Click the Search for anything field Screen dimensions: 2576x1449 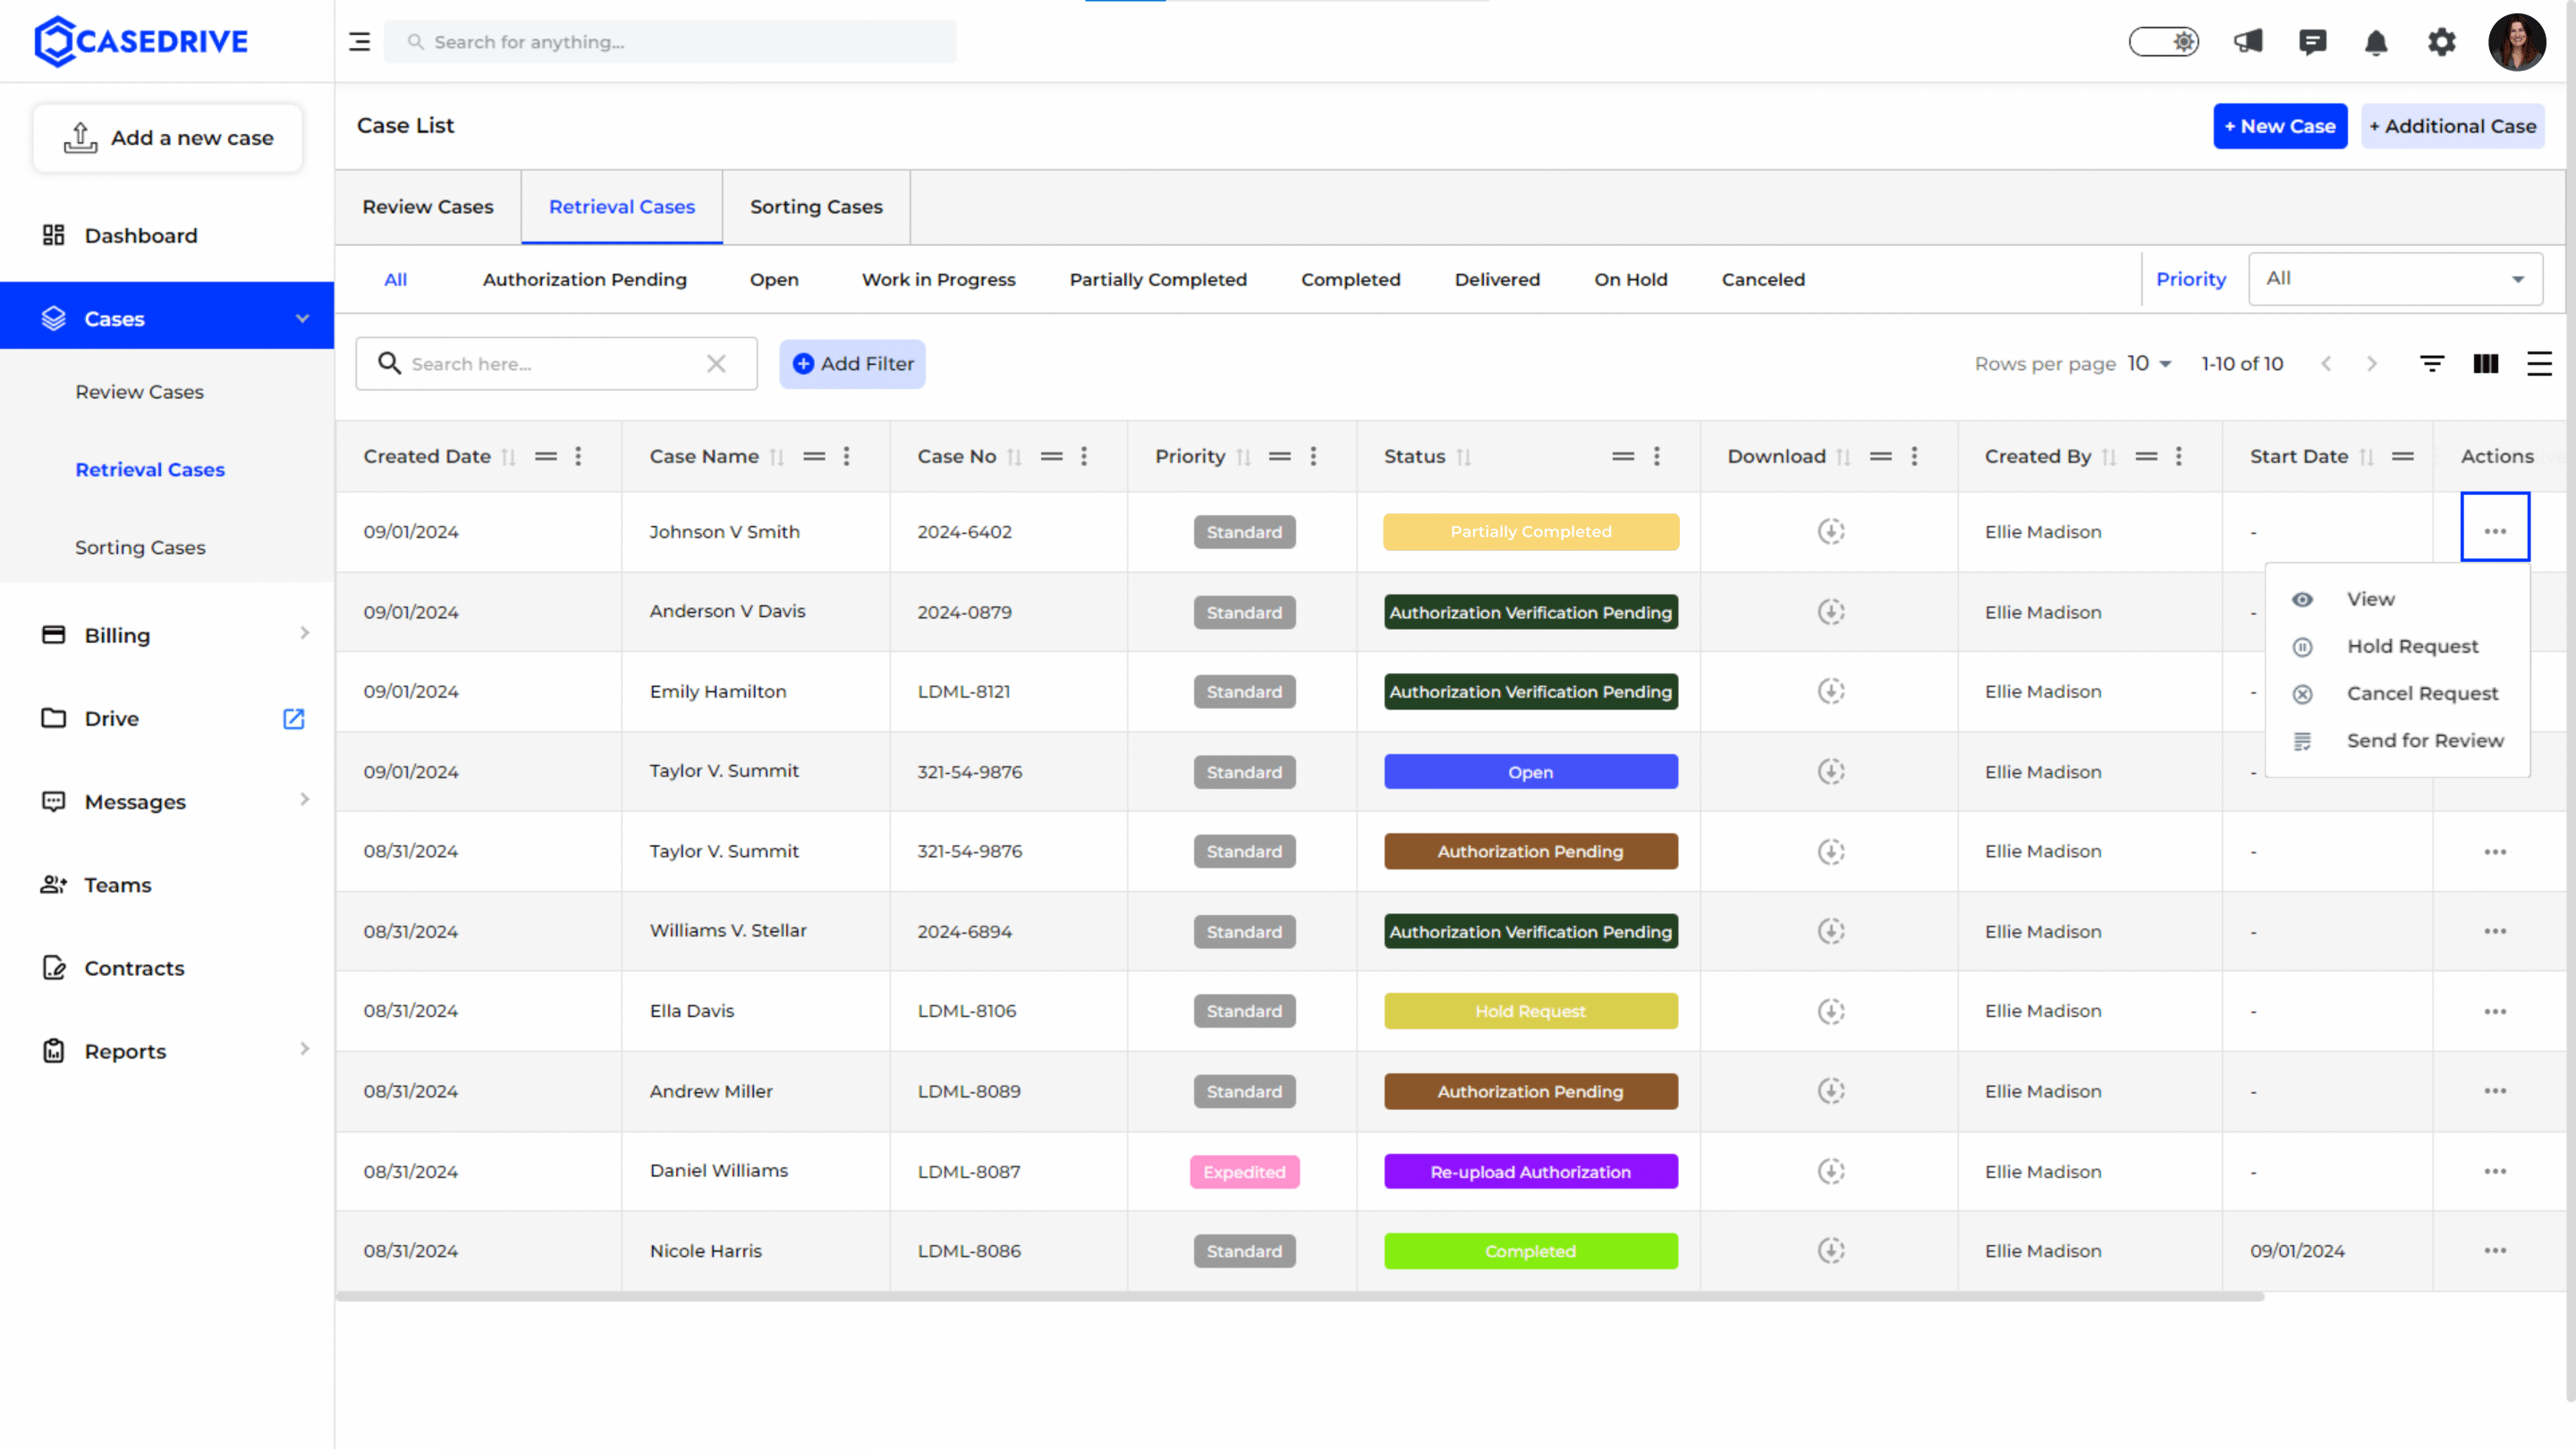click(670, 42)
